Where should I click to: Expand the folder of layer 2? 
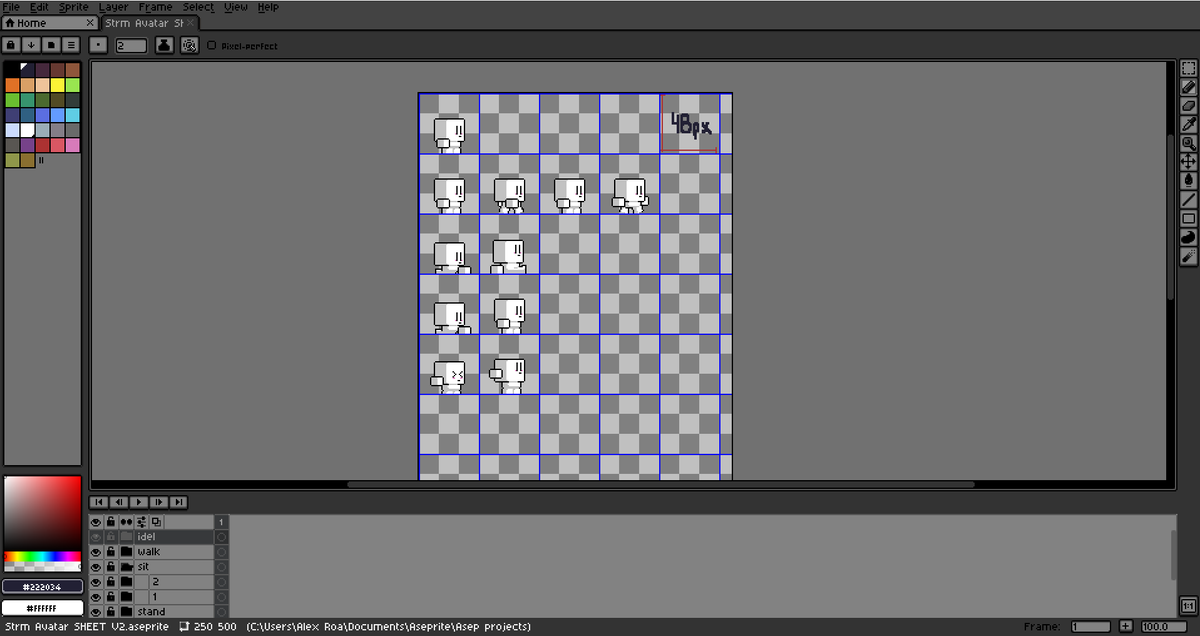pyautogui.click(x=126, y=582)
